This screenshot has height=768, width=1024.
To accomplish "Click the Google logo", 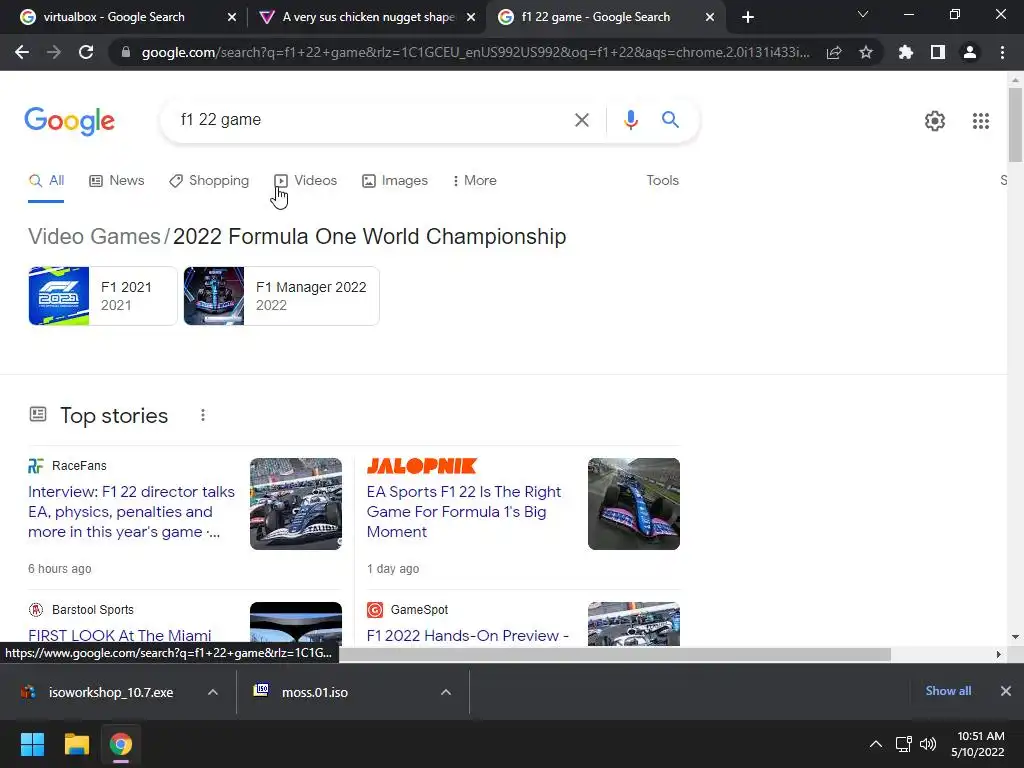I will click(69, 121).
